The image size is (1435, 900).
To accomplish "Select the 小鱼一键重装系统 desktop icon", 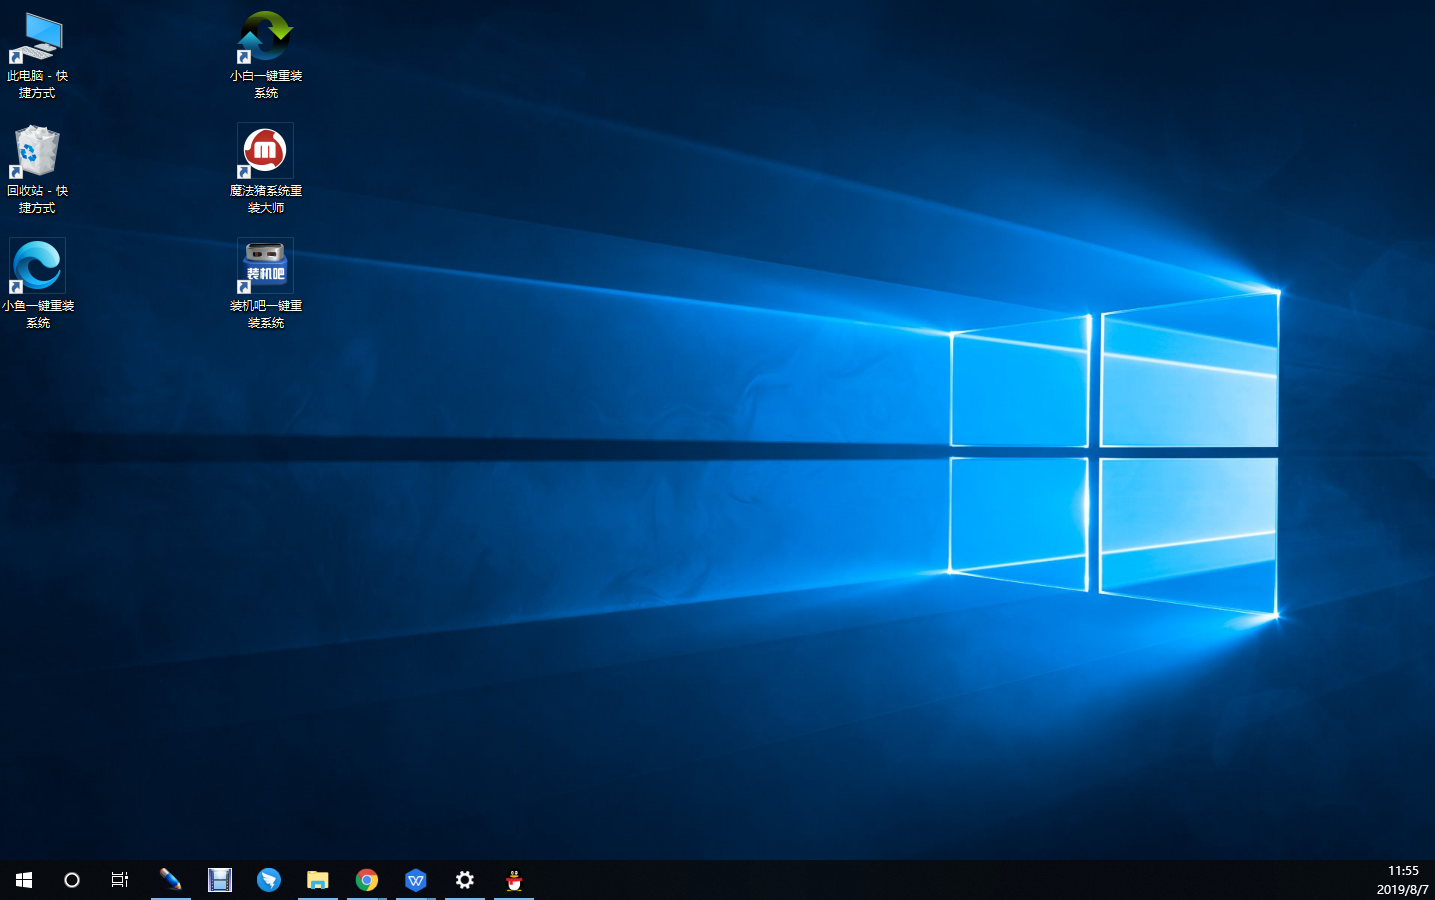I will click(x=38, y=284).
